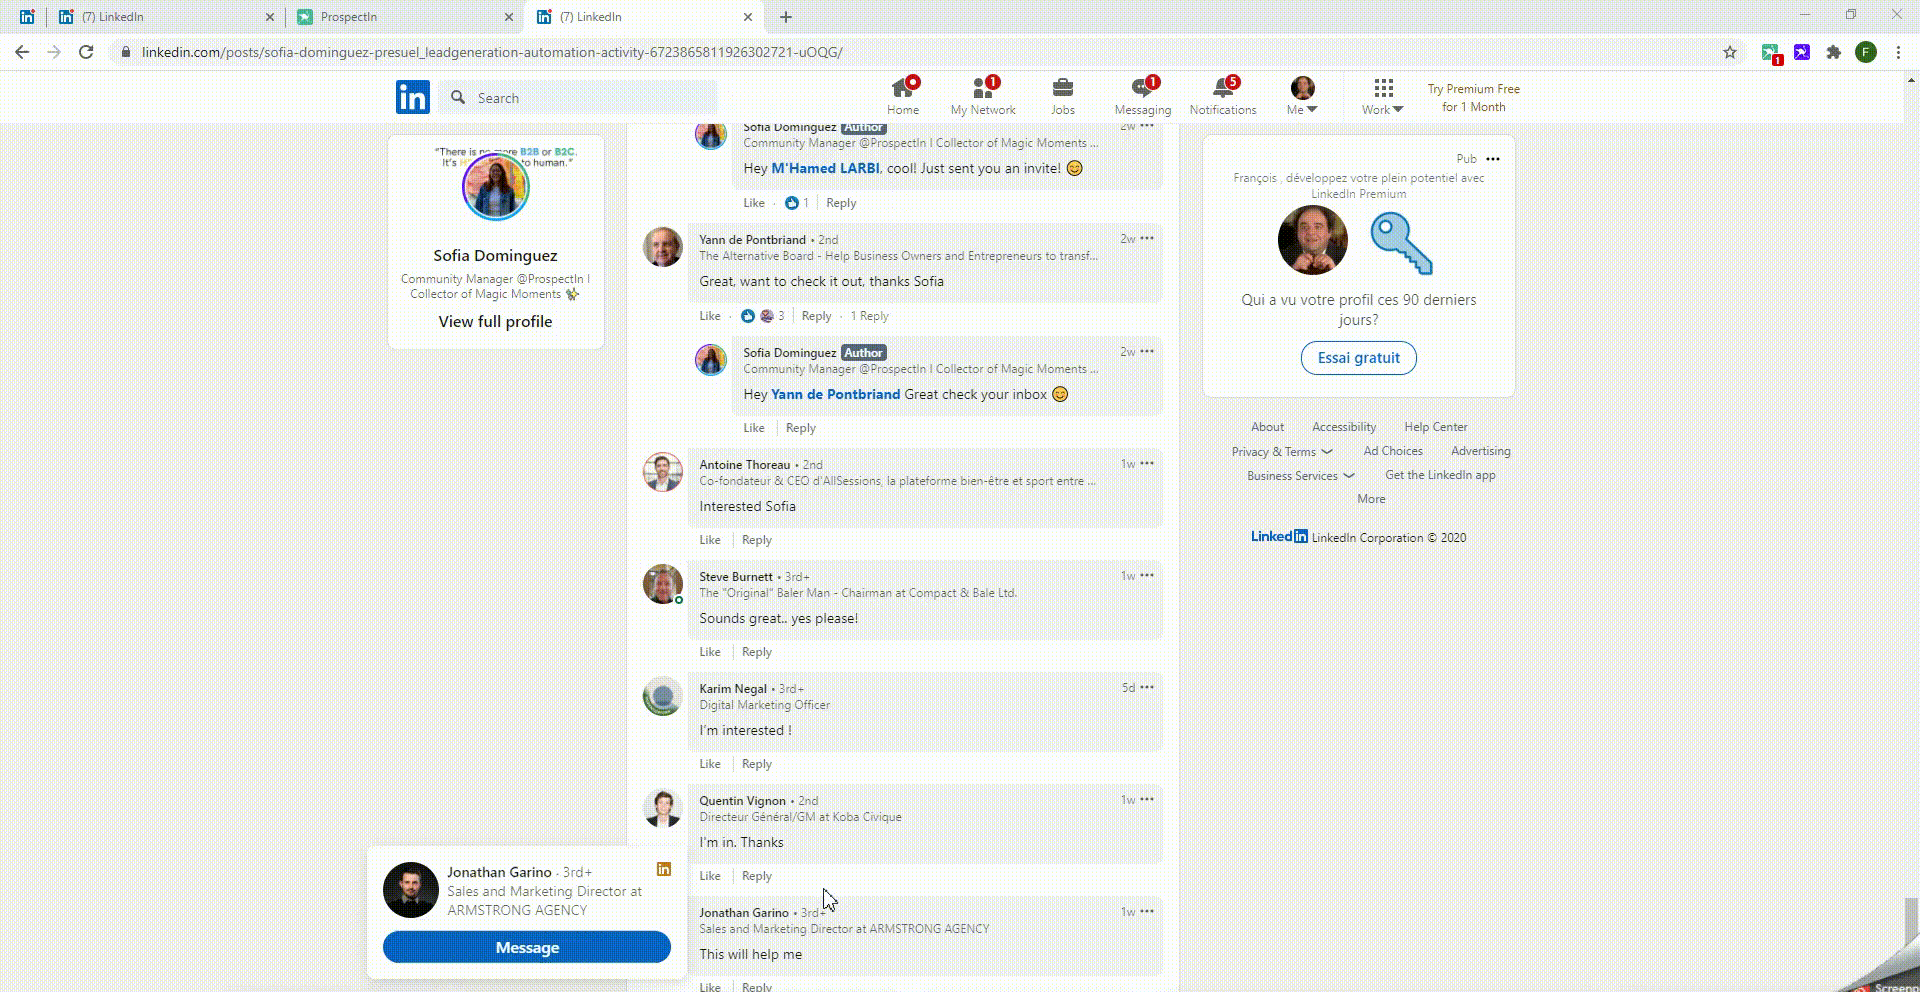Switch to the first pinned LinkedIn tab
The width and height of the screenshot is (1920, 992).
[27, 17]
